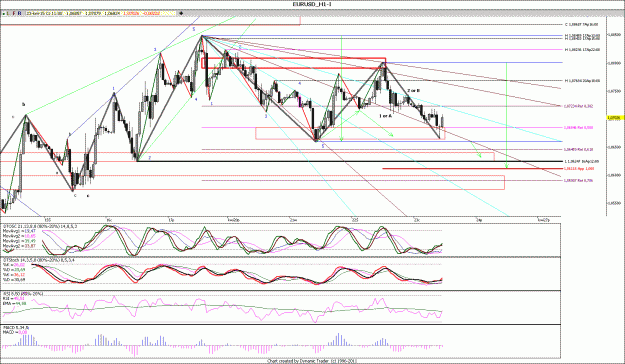Click the magenta-line 'H' level label at right
Screen dimensions: 625x364
click(582, 50)
